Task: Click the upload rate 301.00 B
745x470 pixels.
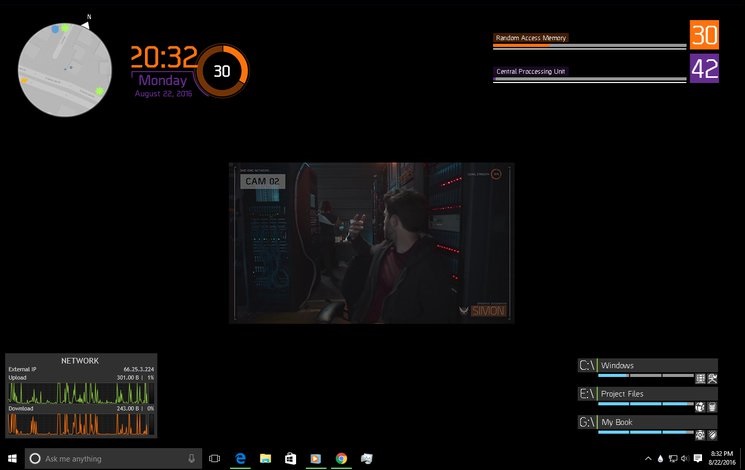Action: (x=128, y=378)
